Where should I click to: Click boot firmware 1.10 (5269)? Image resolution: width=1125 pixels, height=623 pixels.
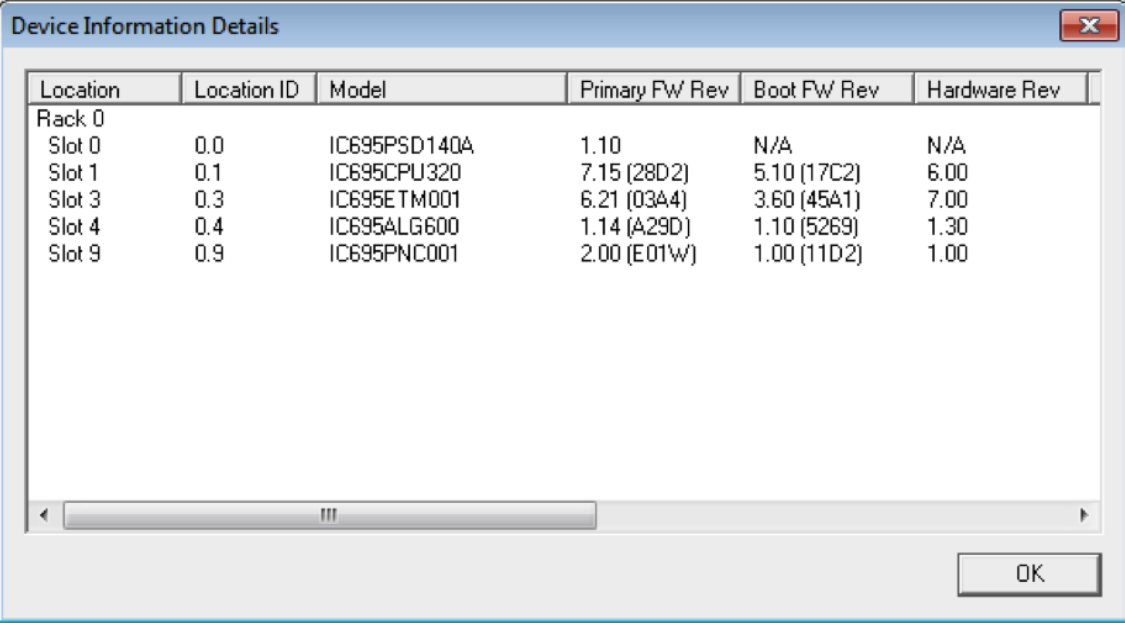coord(806,227)
